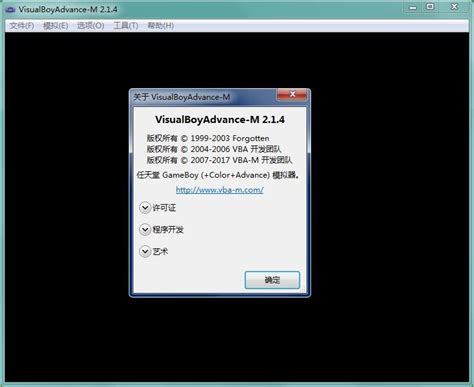
Task: Open the http://www.vba-m.com/ link
Action: (220, 190)
